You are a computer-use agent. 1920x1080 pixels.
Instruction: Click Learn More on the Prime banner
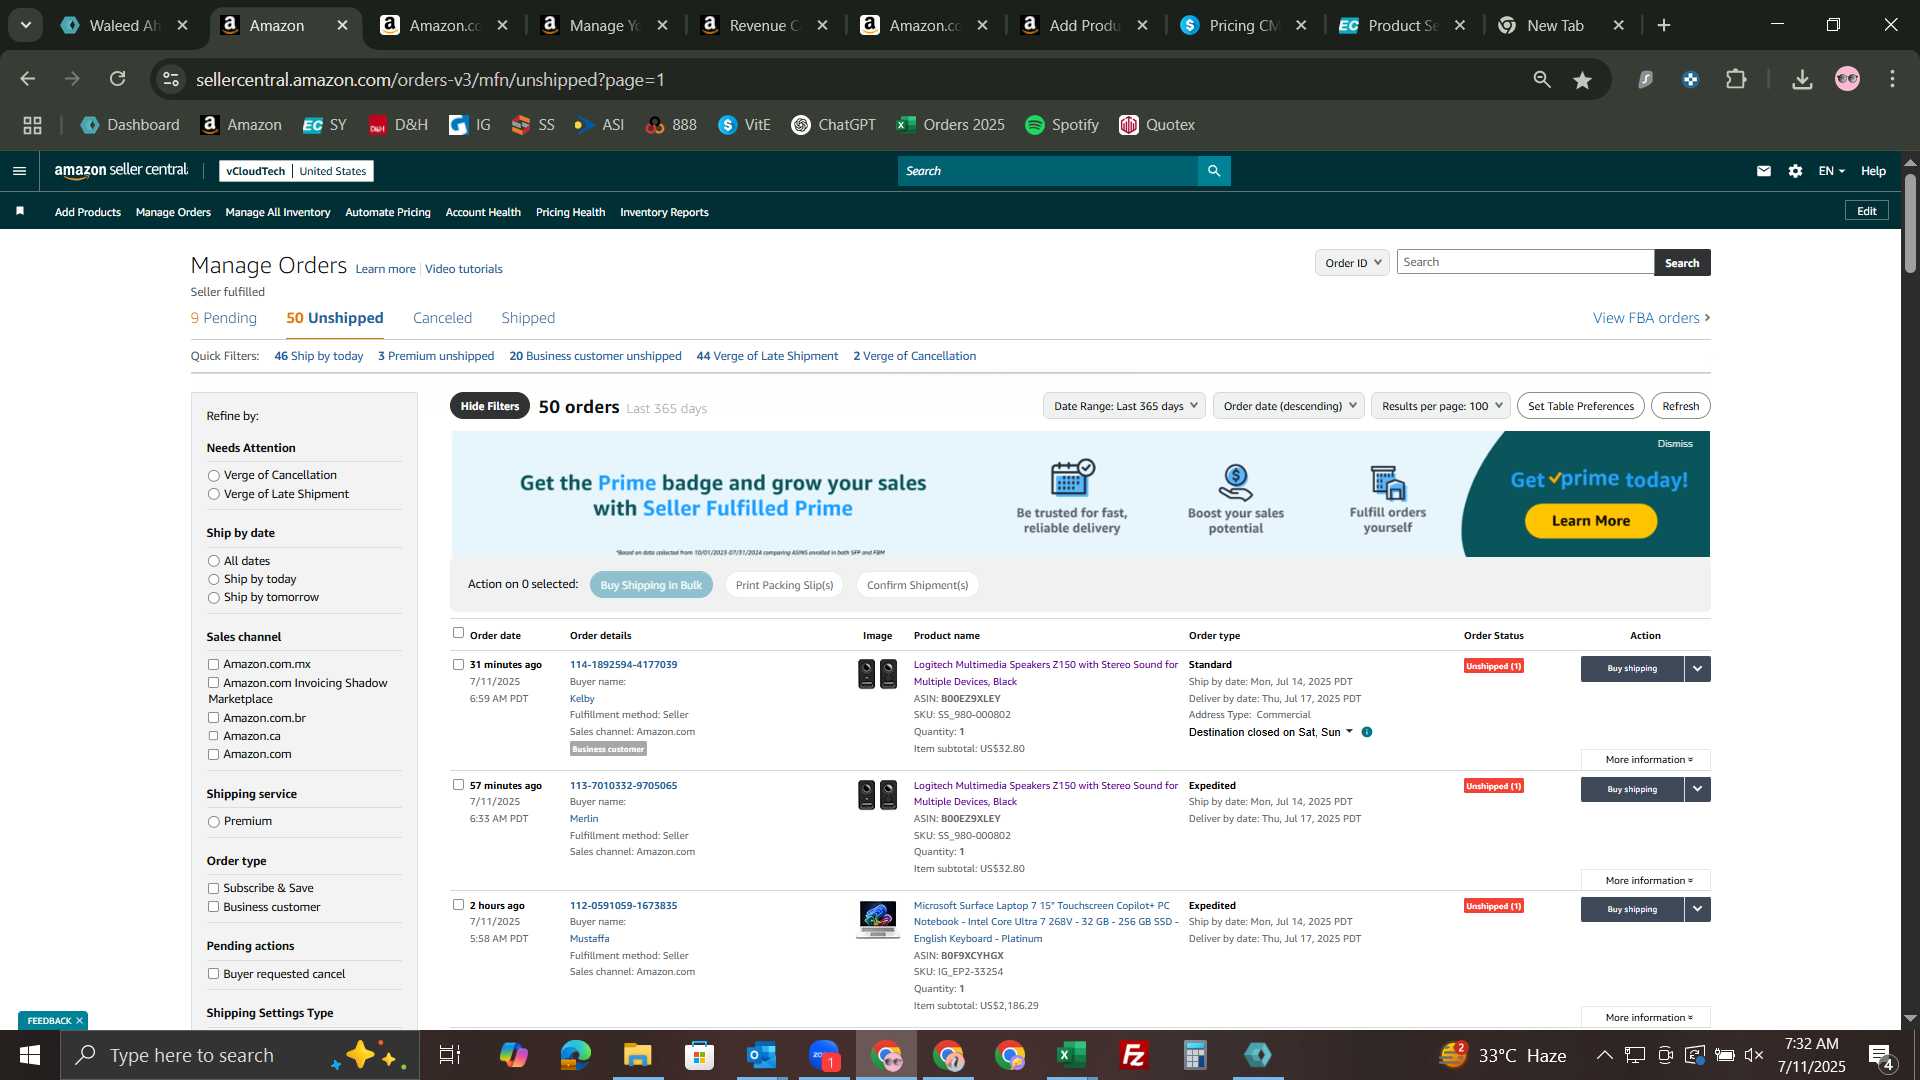click(x=1590, y=521)
